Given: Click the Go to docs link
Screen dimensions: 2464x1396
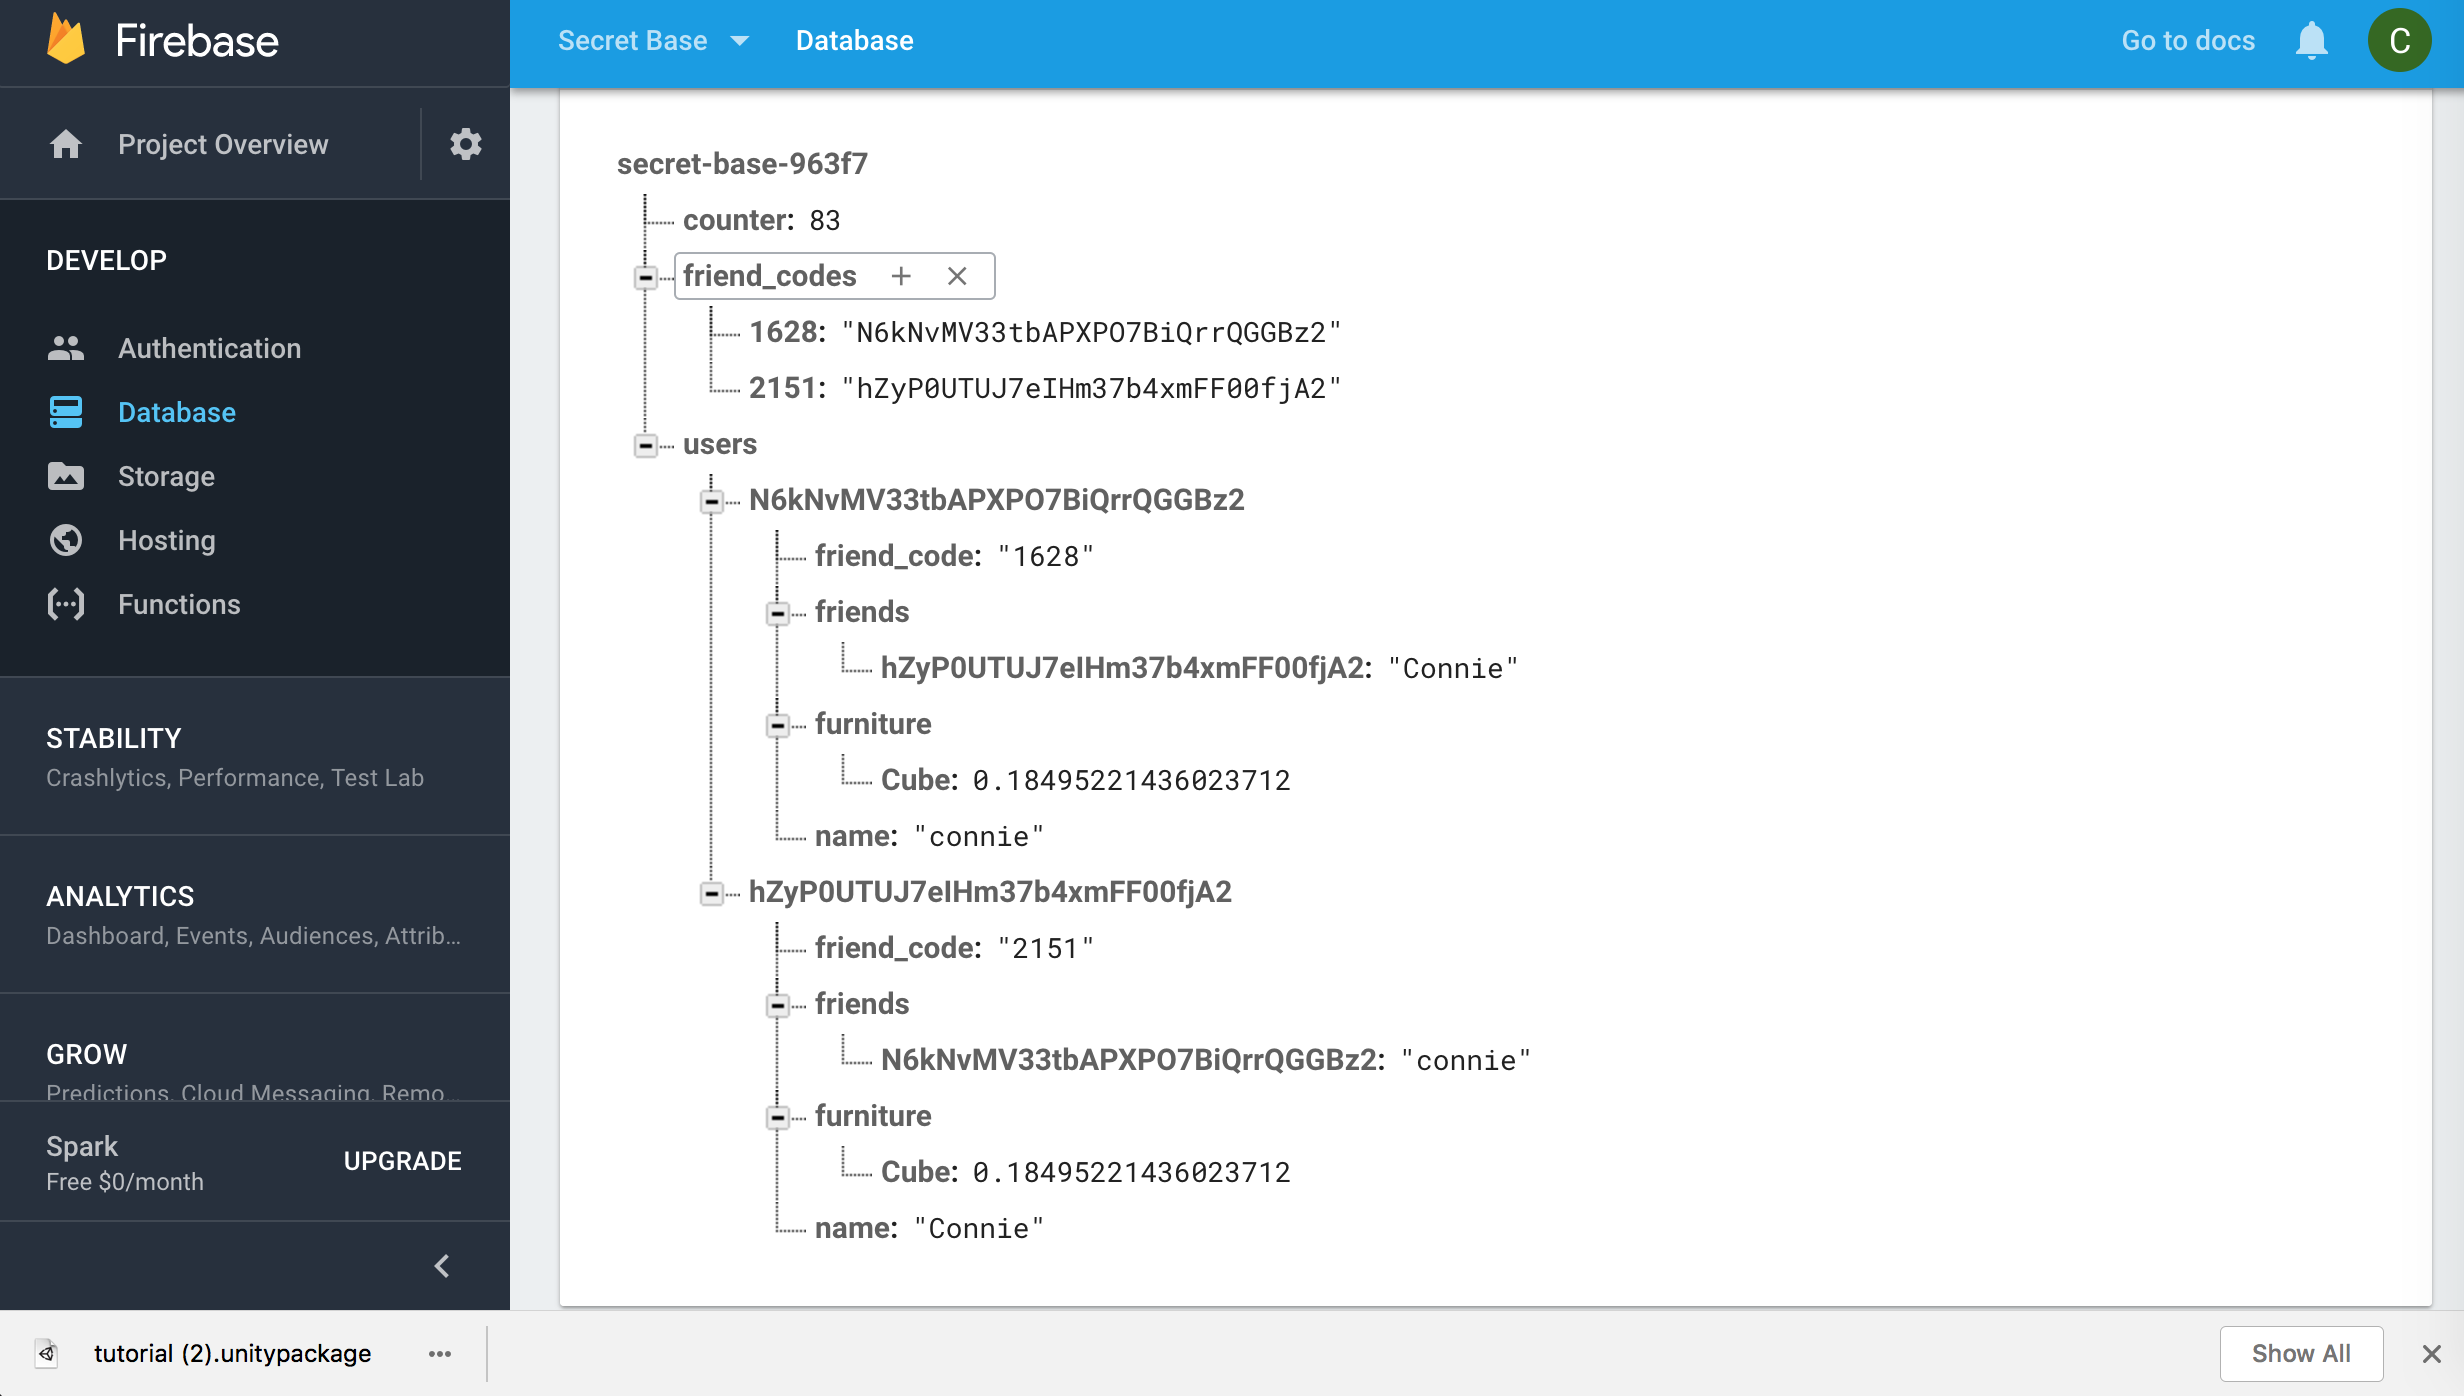Looking at the screenshot, I should (x=2188, y=40).
